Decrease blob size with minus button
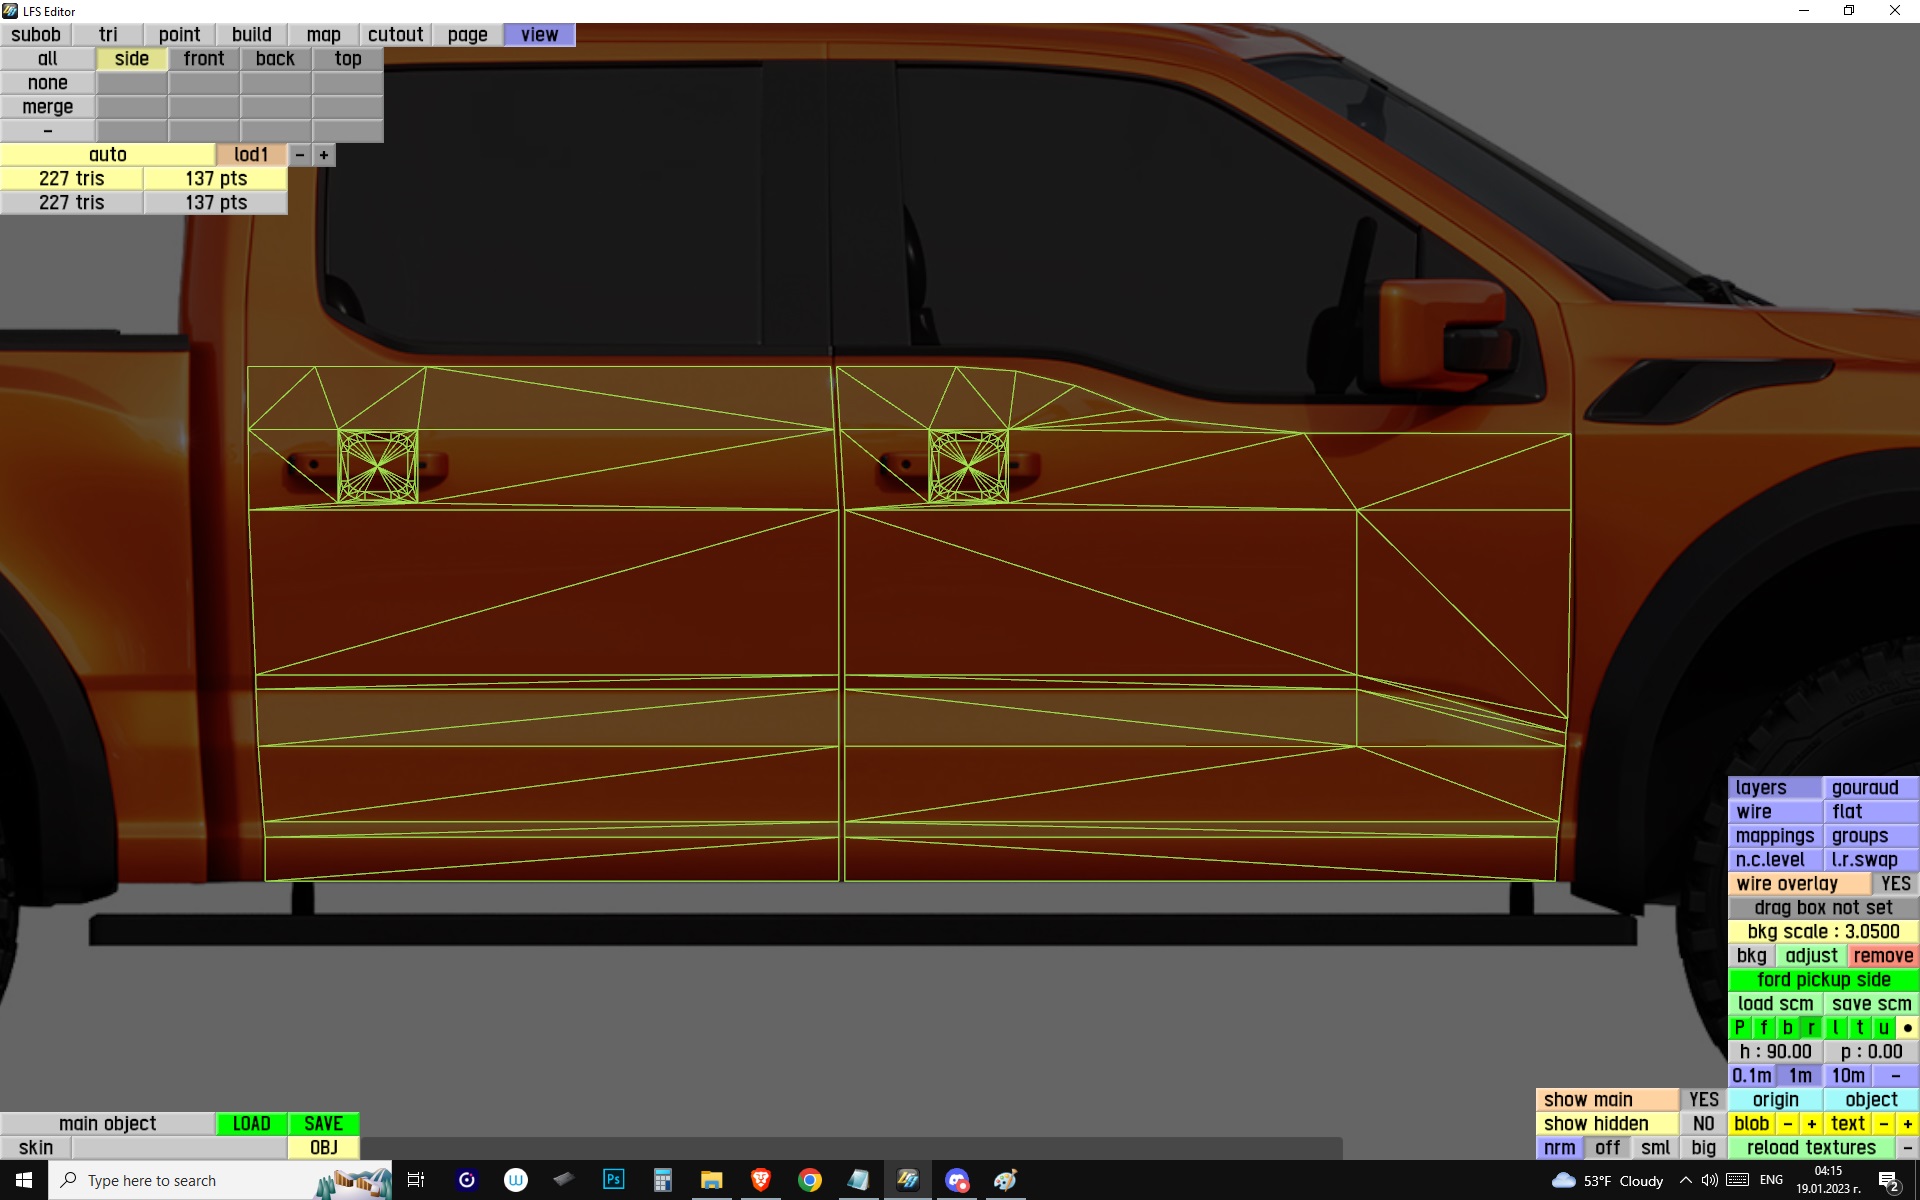 coord(1788,1124)
